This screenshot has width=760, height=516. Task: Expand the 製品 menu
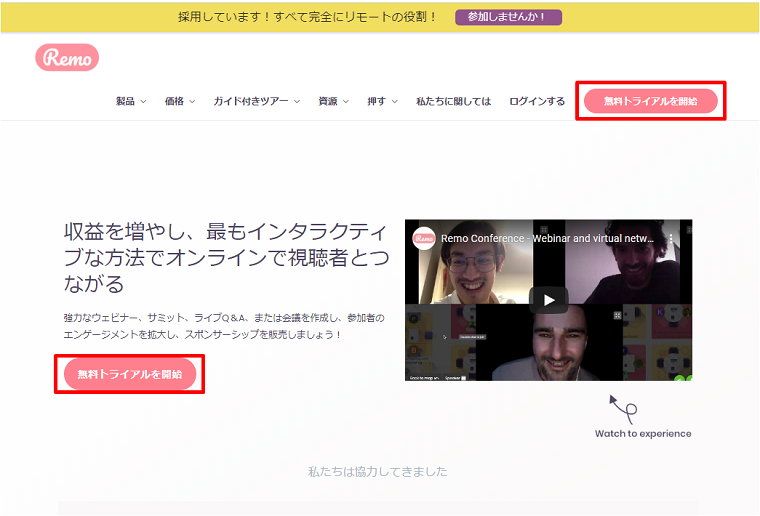(131, 101)
